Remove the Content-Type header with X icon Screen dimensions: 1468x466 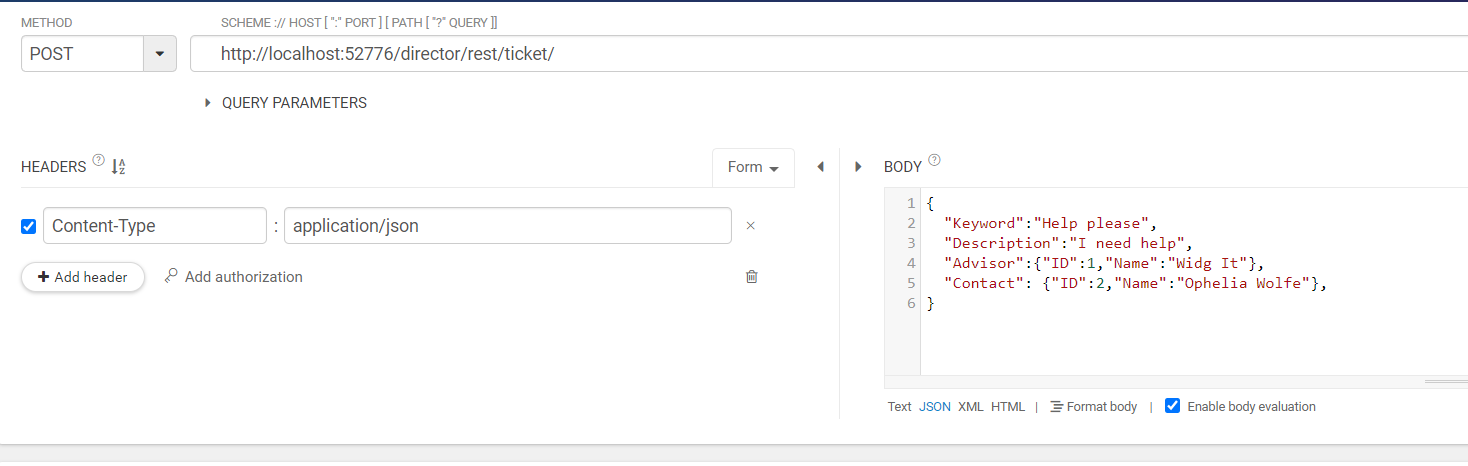click(x=750, y=226)
